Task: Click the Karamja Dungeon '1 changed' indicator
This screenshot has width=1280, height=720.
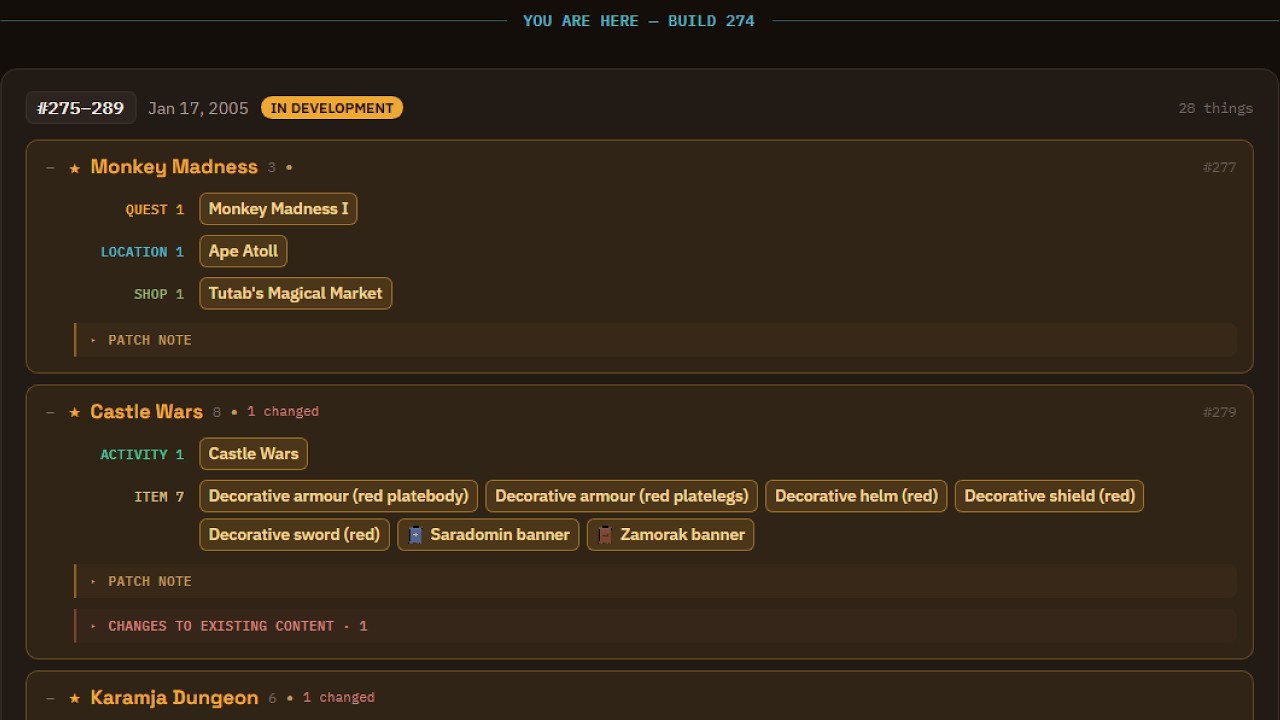Action: click(339, 698)
